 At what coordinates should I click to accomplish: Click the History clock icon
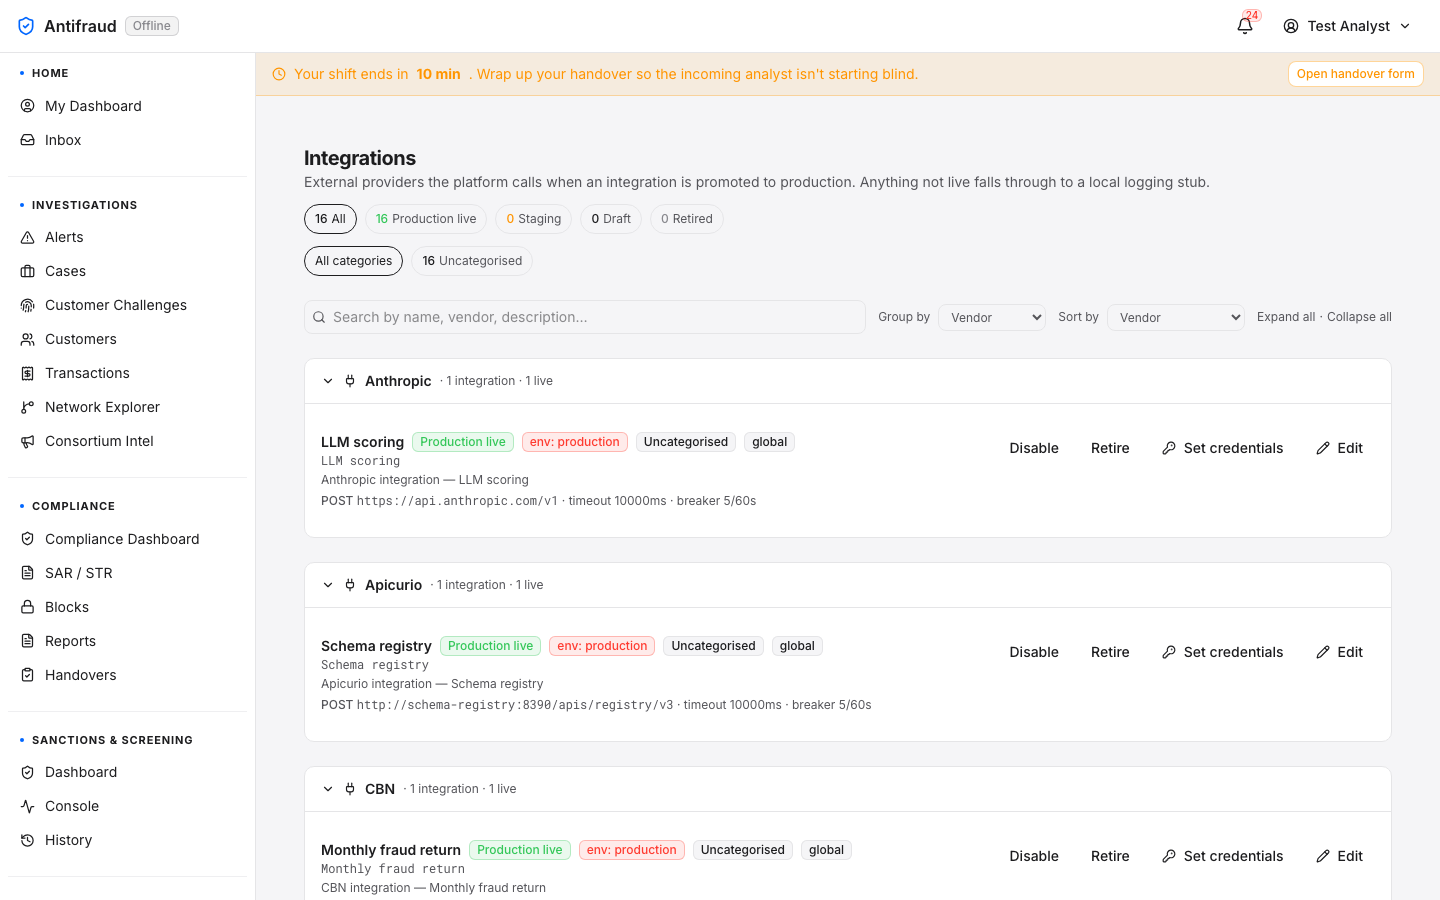click(x=28, y=840)
